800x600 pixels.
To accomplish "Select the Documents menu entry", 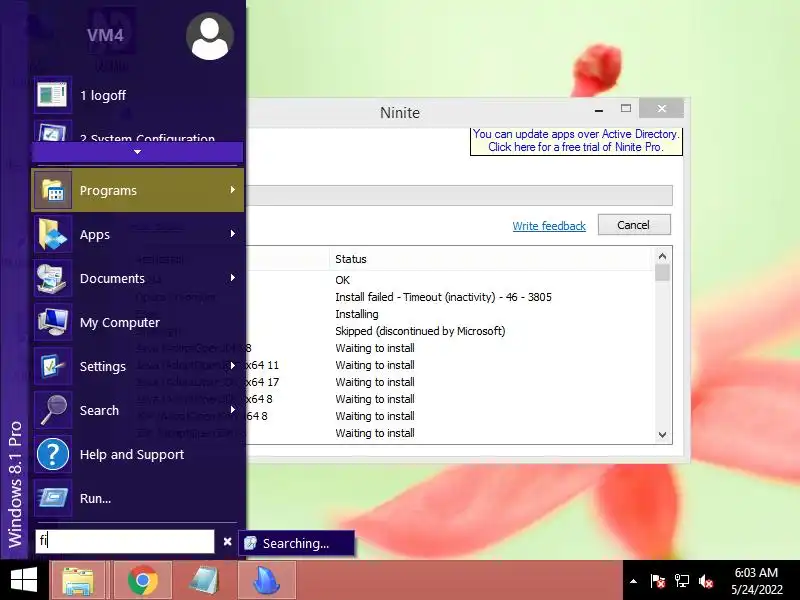I will pyautogui.click(x=137, y=279).
